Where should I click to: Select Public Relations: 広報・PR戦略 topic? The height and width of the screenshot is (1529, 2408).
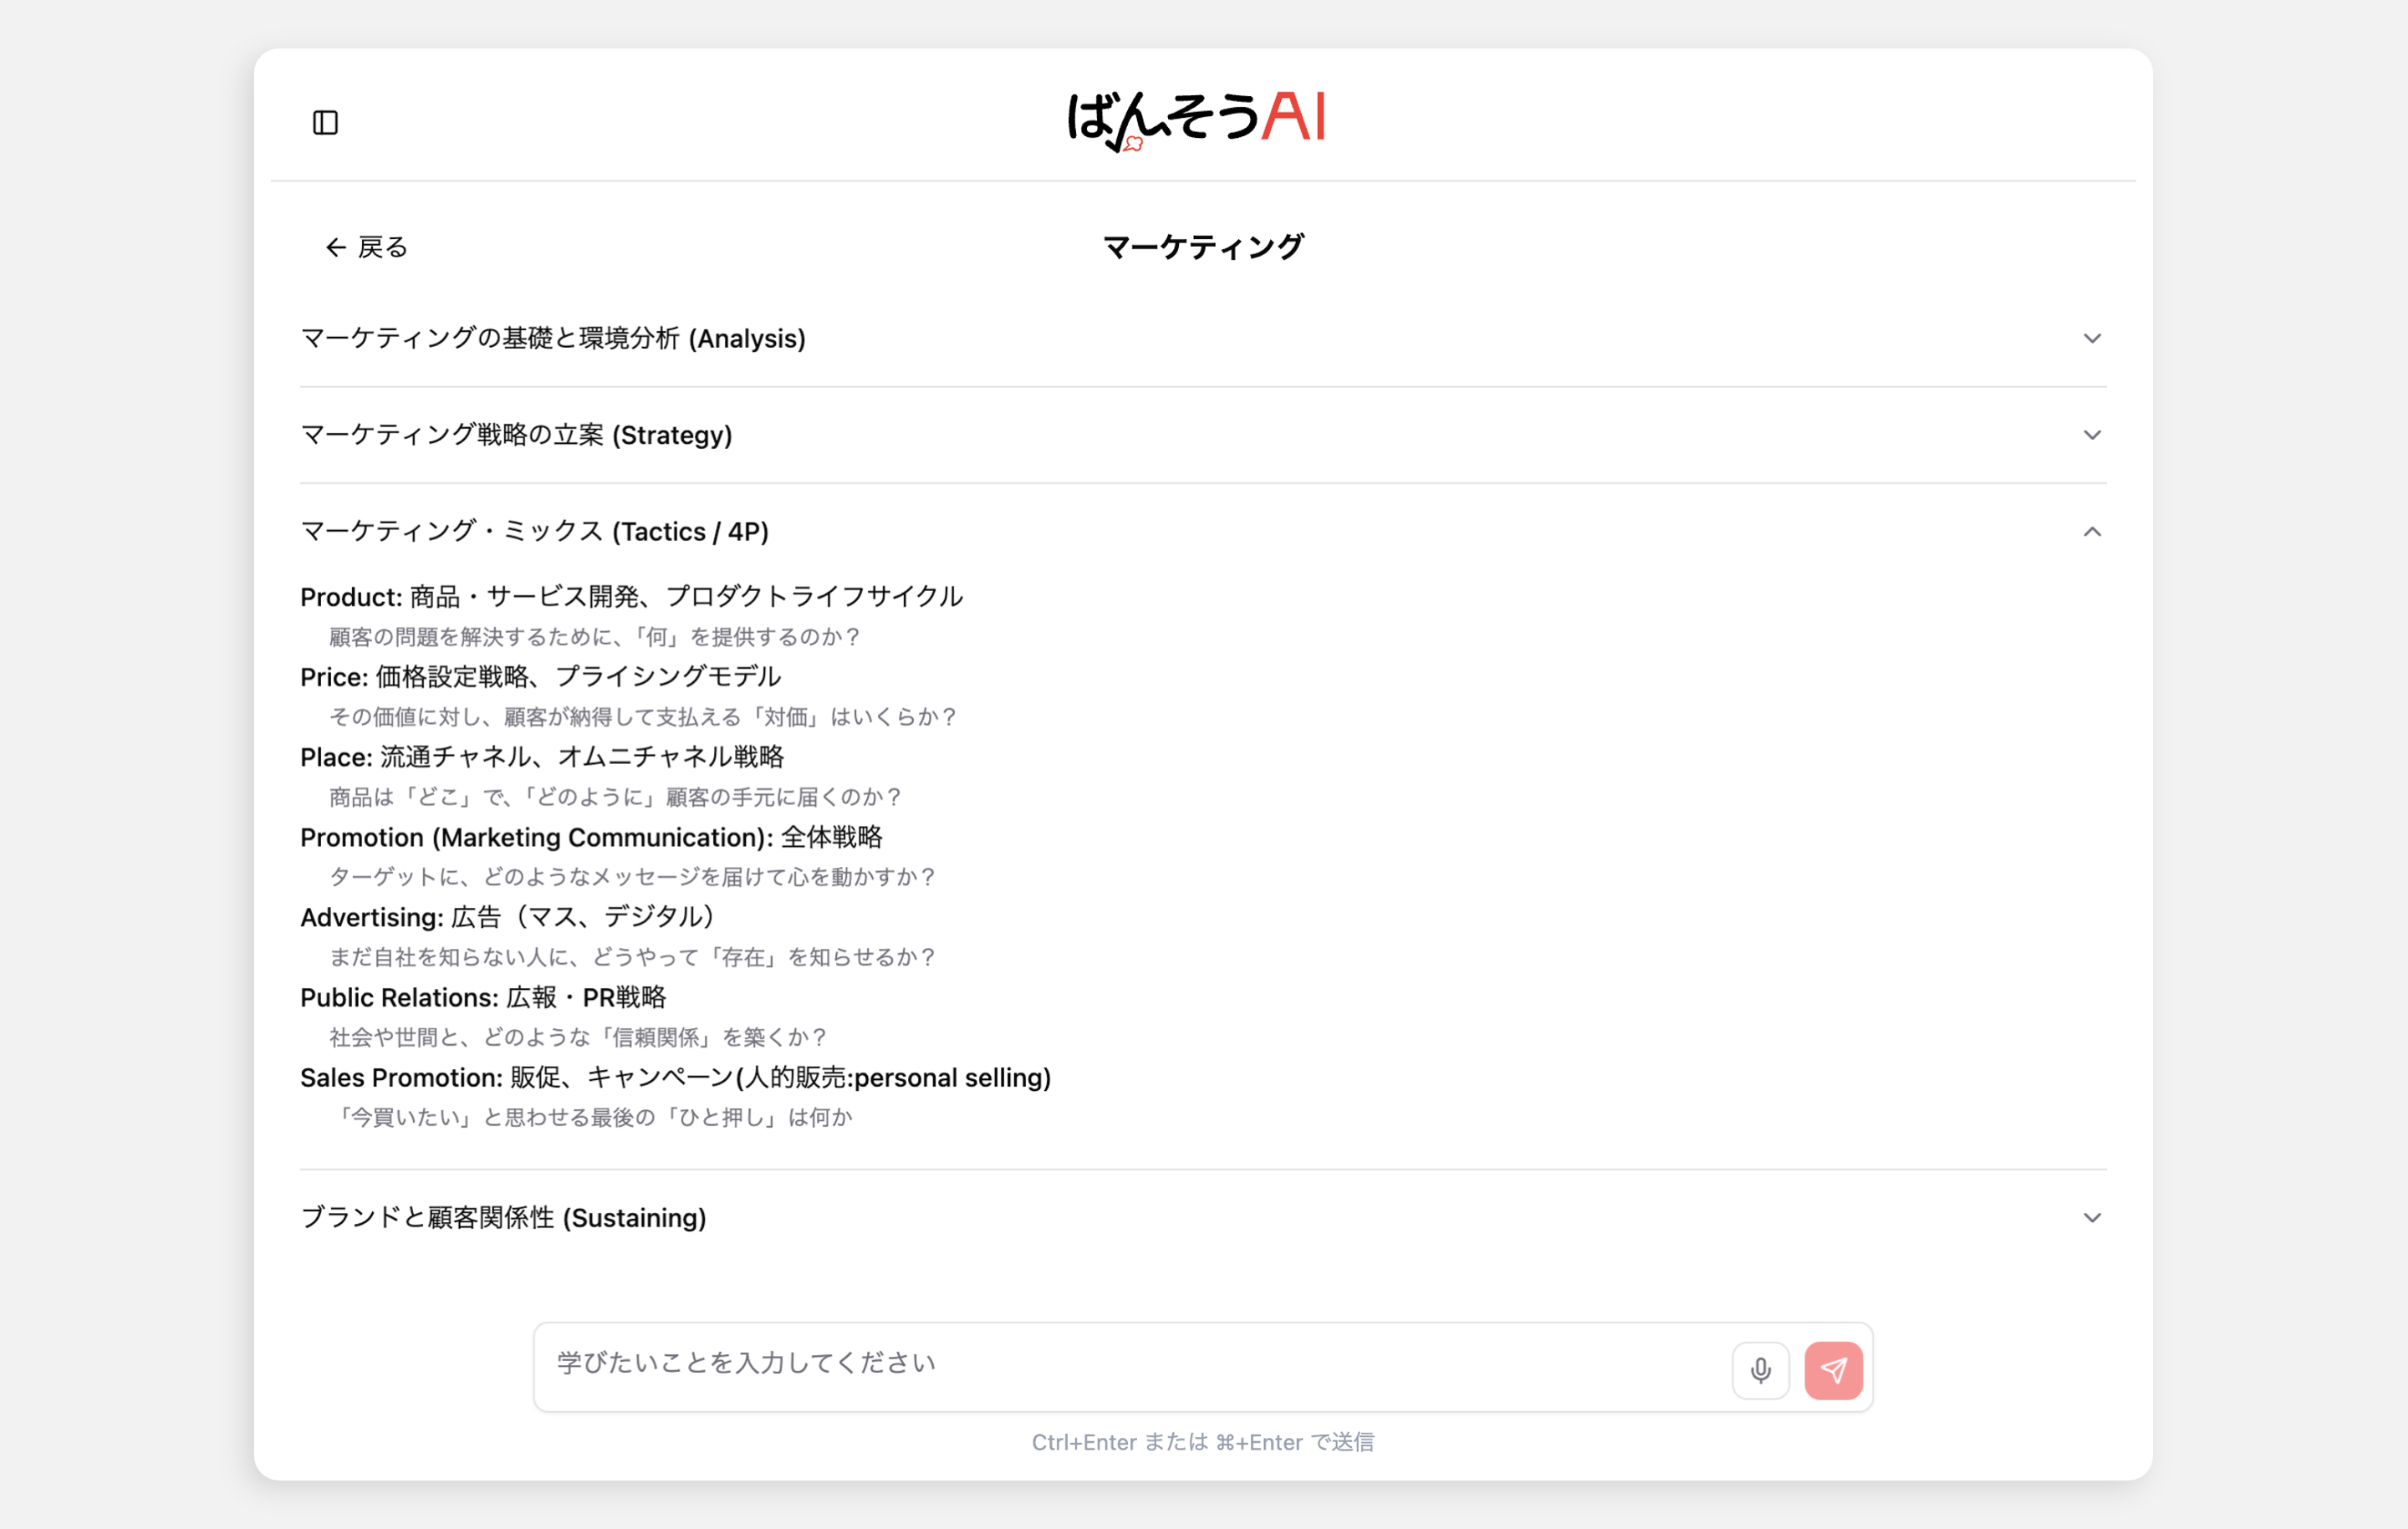click(483, 997)
